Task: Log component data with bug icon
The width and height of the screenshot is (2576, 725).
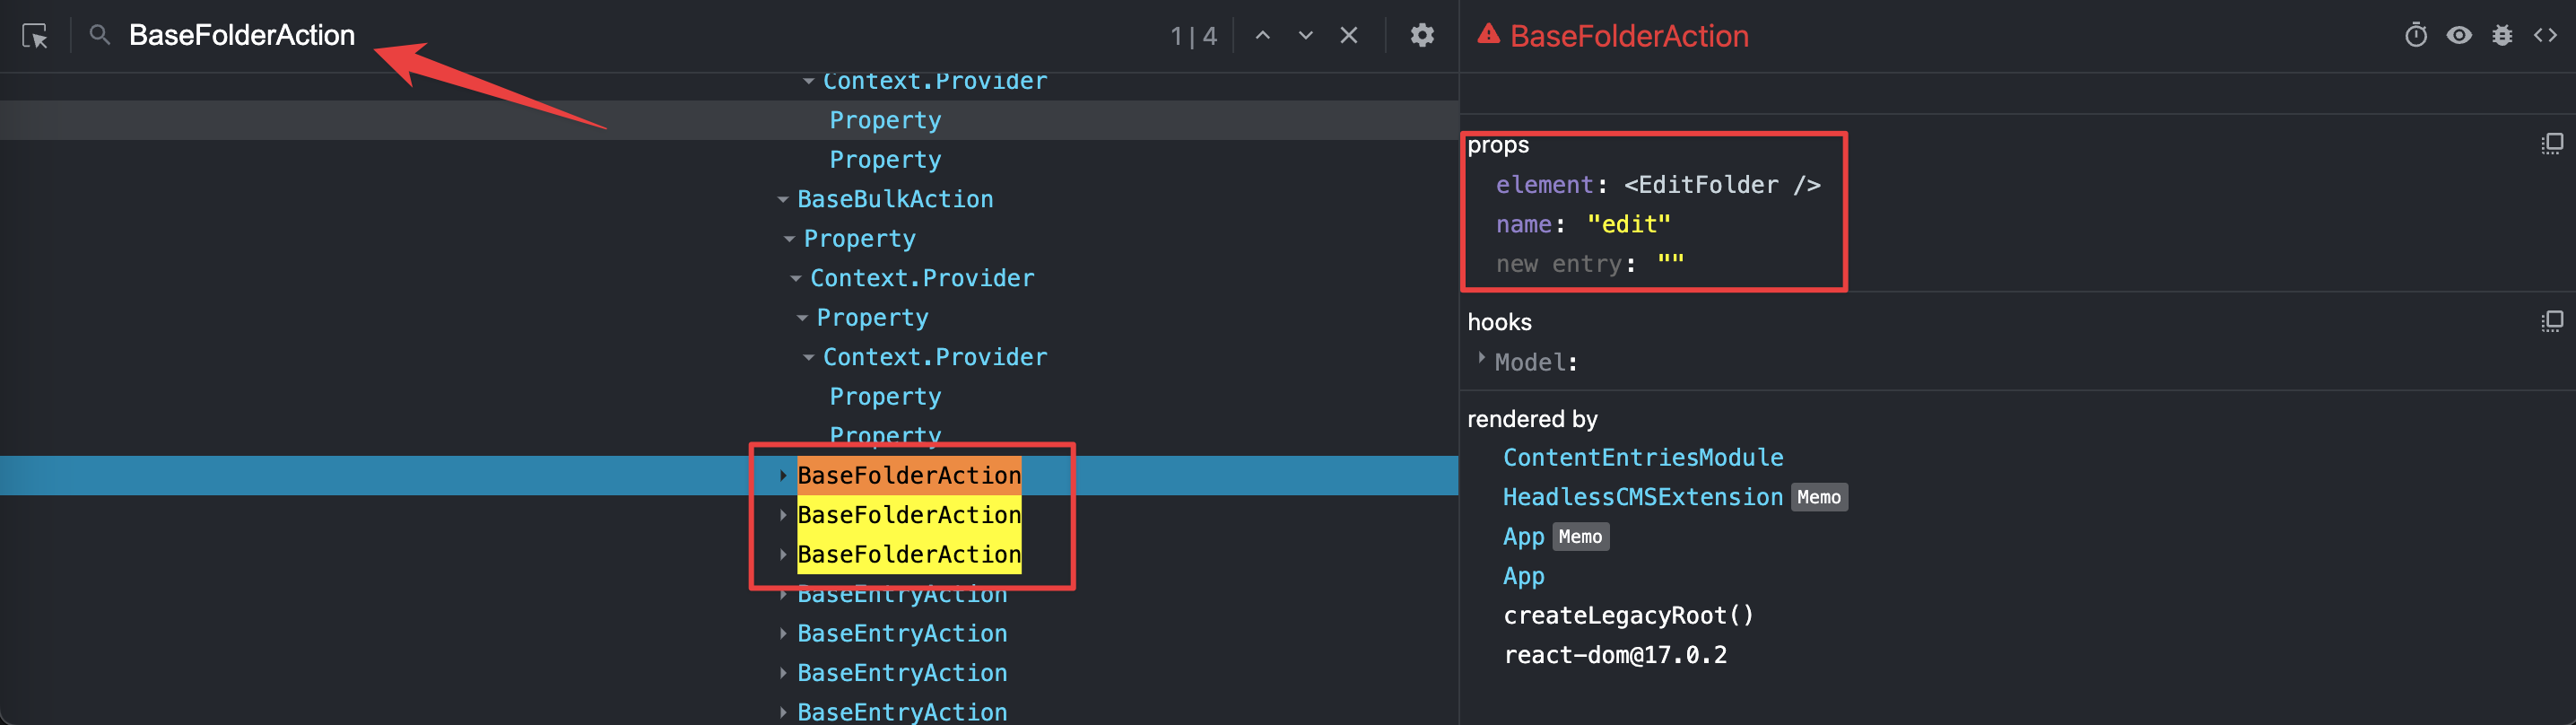Action: click(2502, 36)
